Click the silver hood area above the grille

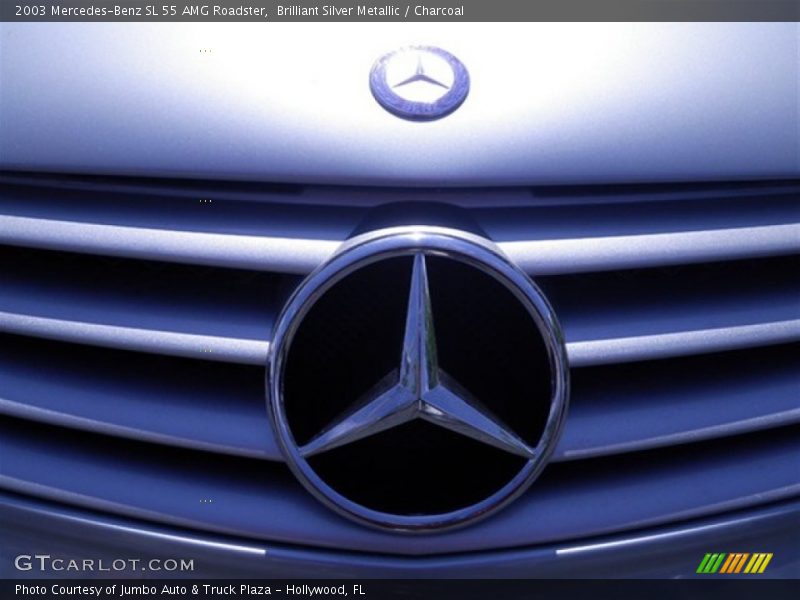(200, 120)
